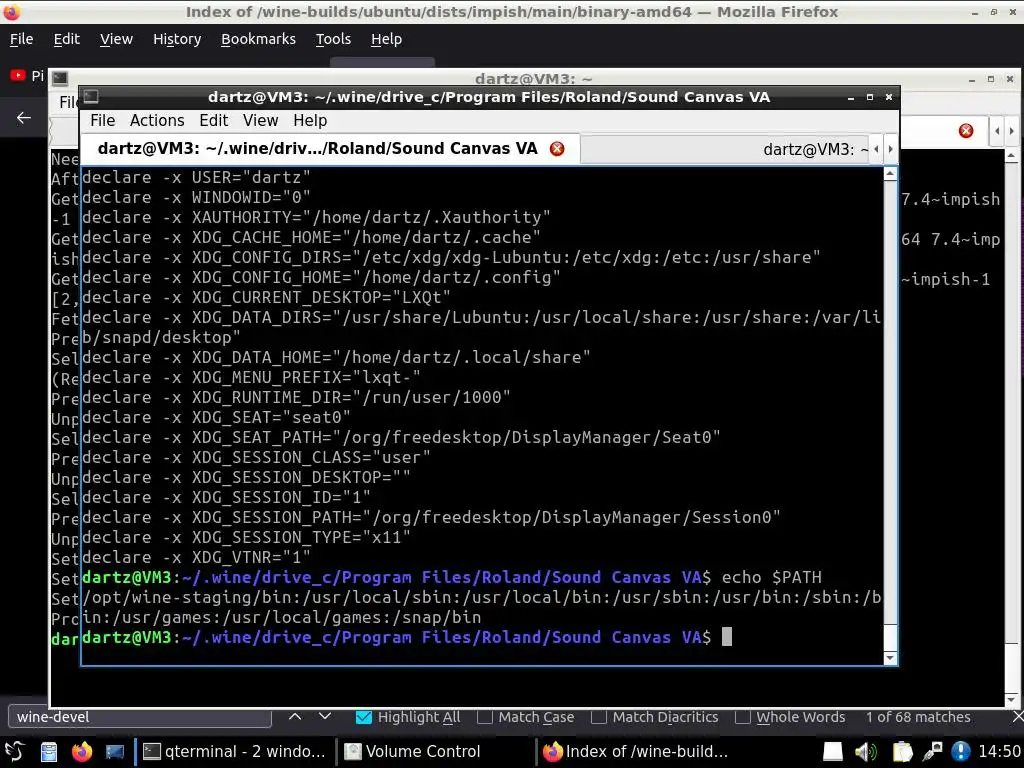1024x768 pixels.
Task: Open Volume Control taskbar button
Action: pos(436,752)
